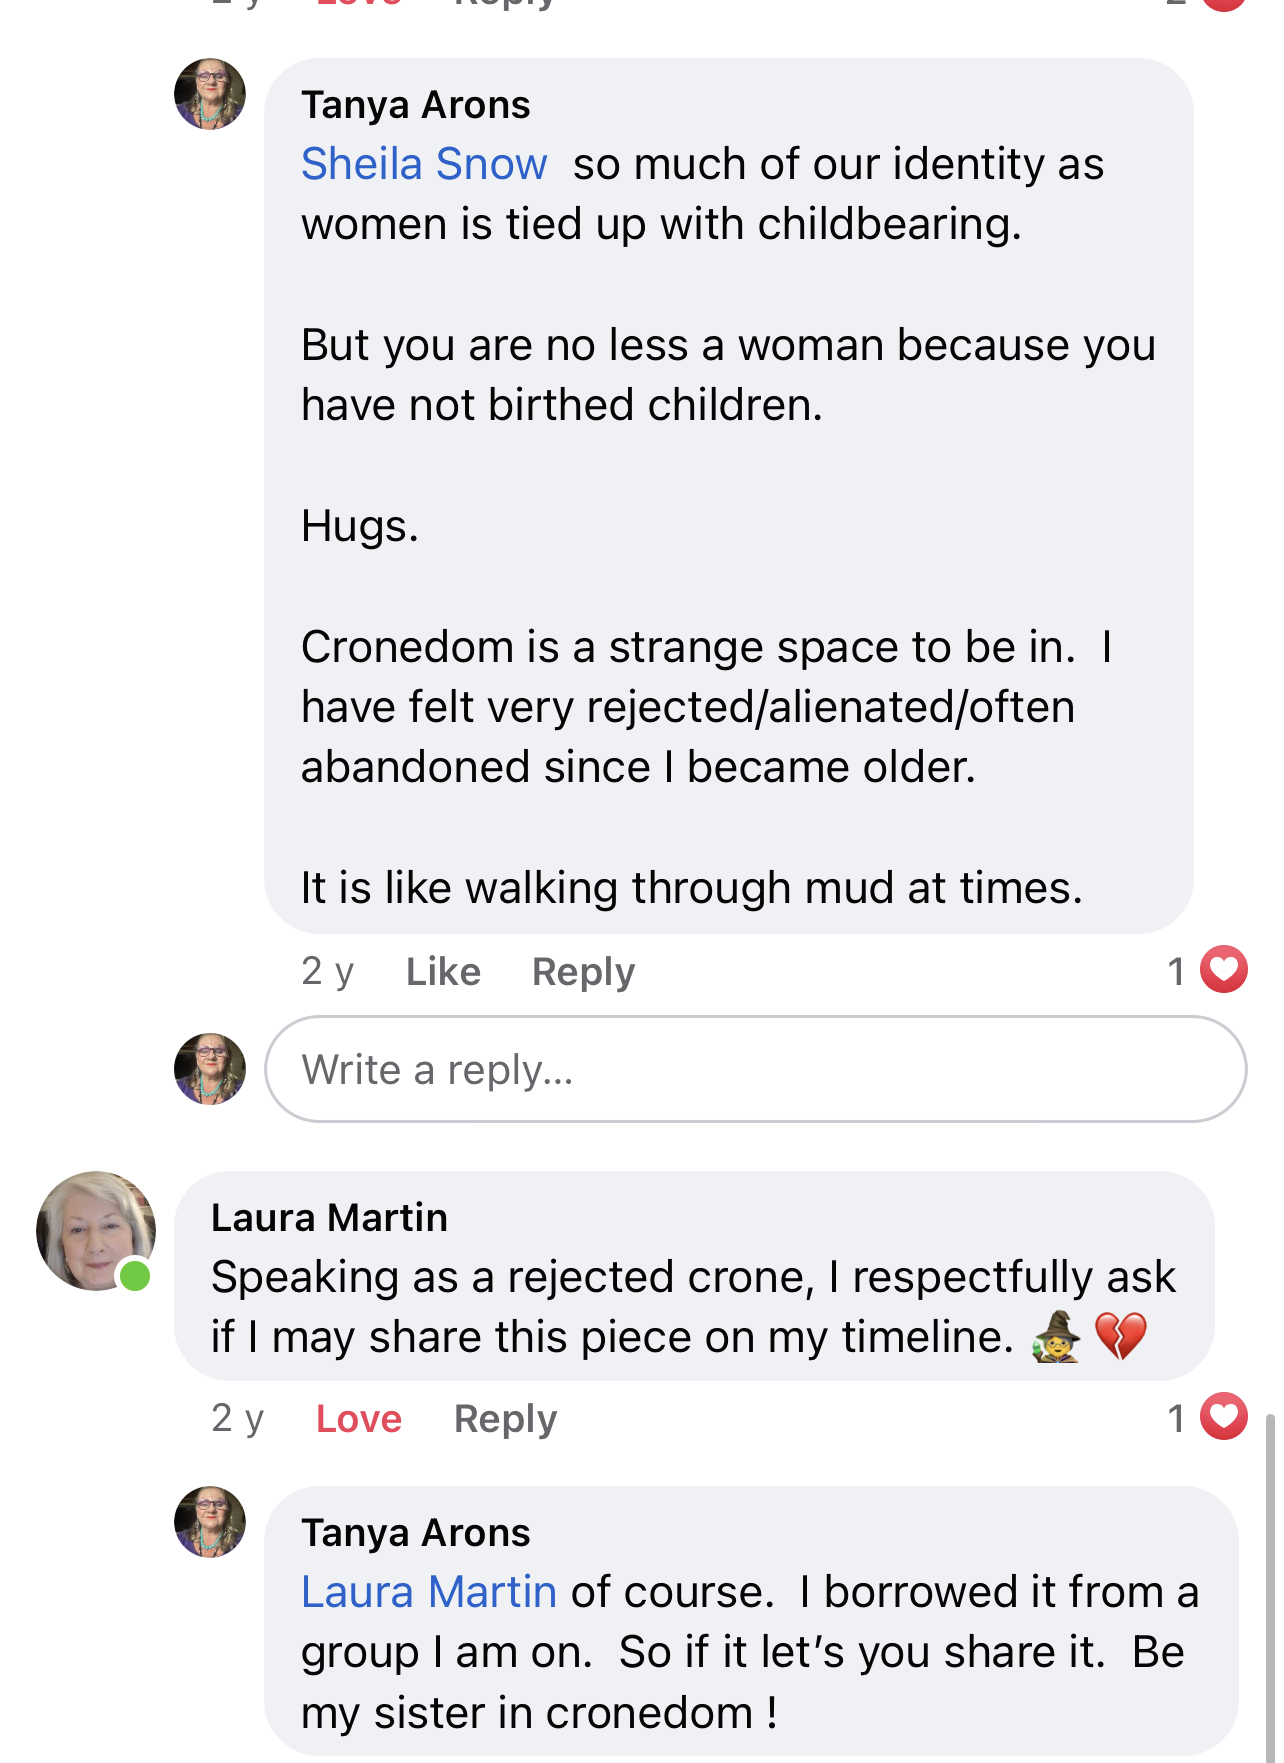Open Laura Martin's profile picture
The image size is (1284, 1763).
click(96, 1231)
